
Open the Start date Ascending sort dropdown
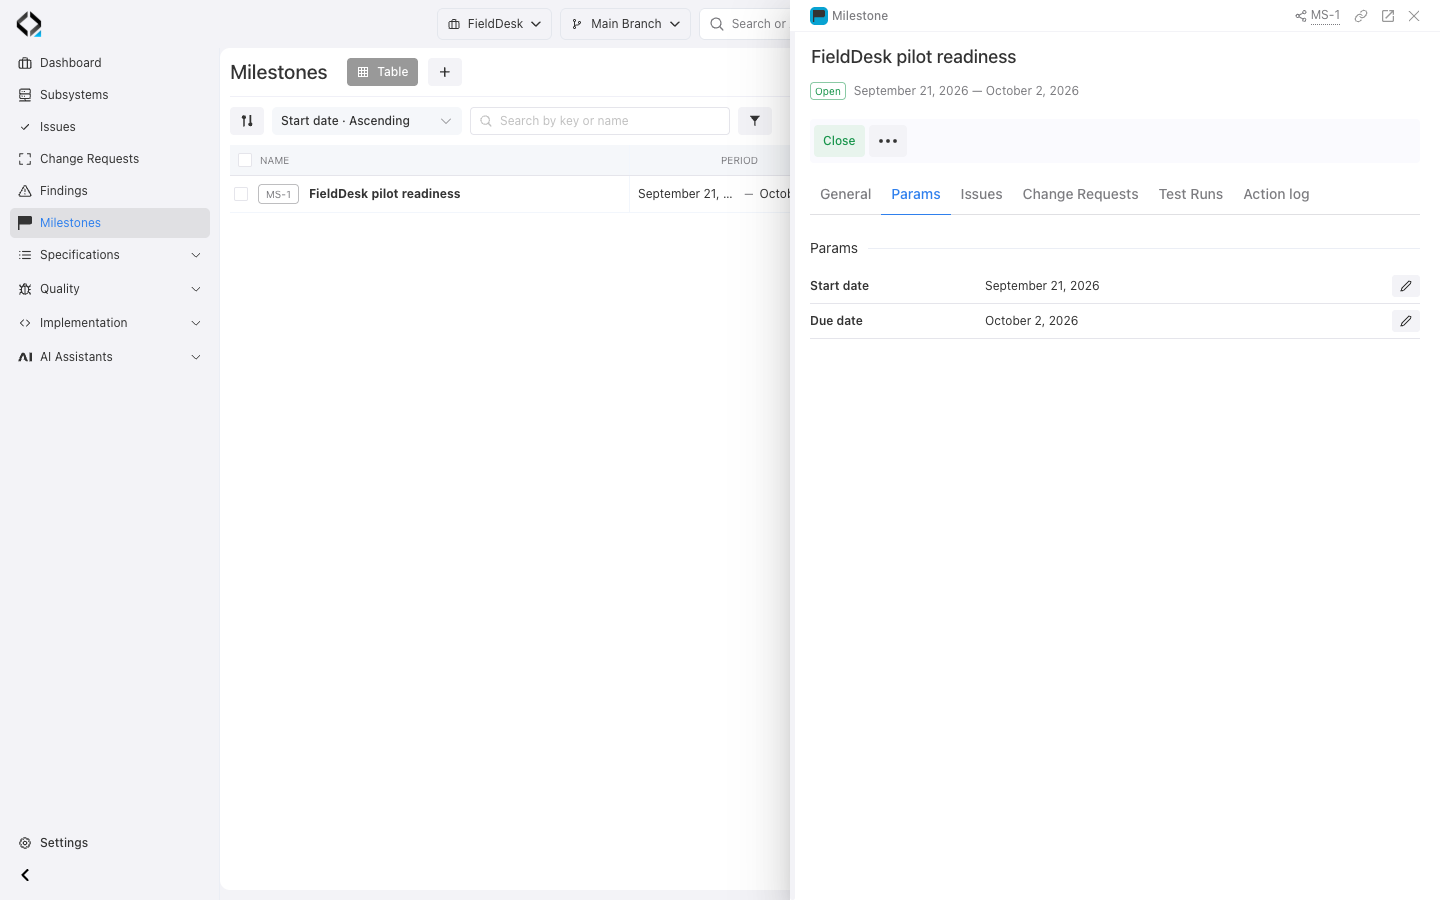366,121
